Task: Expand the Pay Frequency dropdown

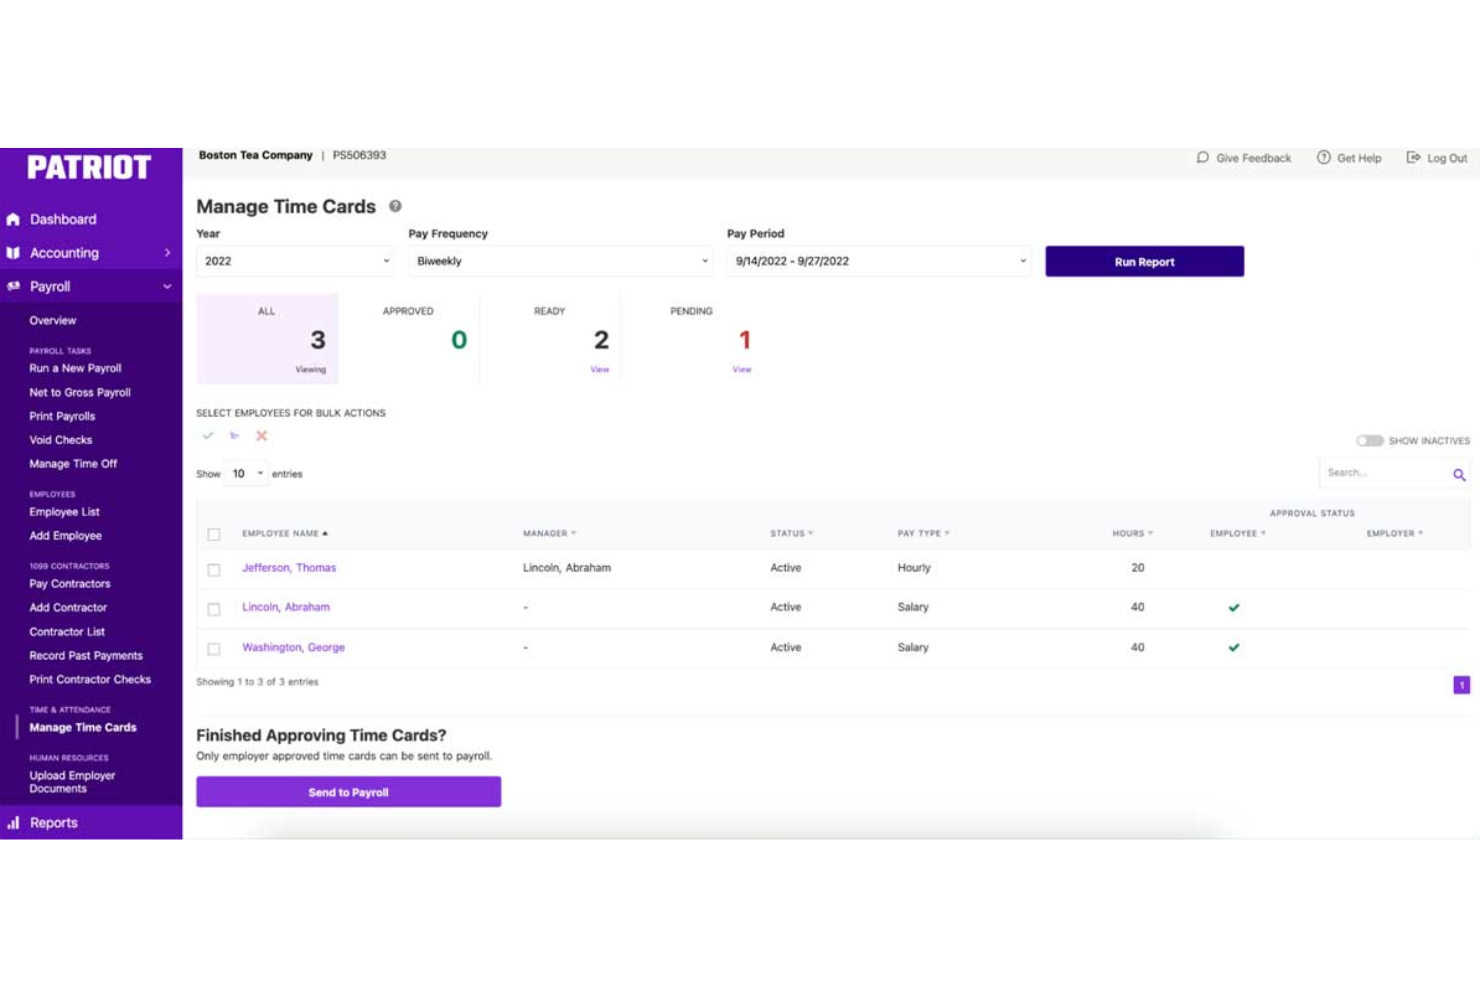Action: pos(561,261)
